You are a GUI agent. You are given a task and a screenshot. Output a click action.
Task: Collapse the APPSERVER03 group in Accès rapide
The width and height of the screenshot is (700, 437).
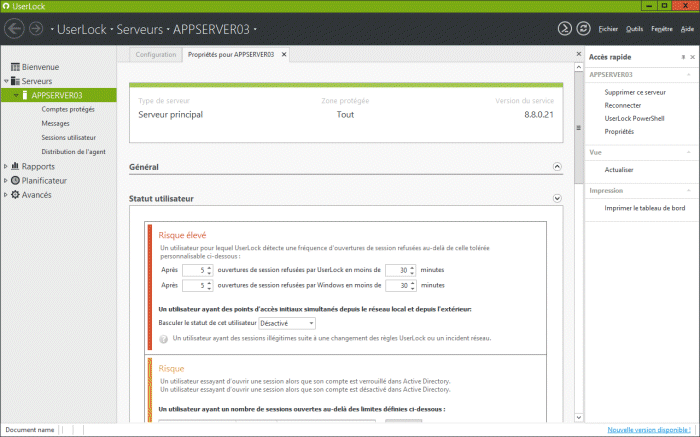[688, 75]
